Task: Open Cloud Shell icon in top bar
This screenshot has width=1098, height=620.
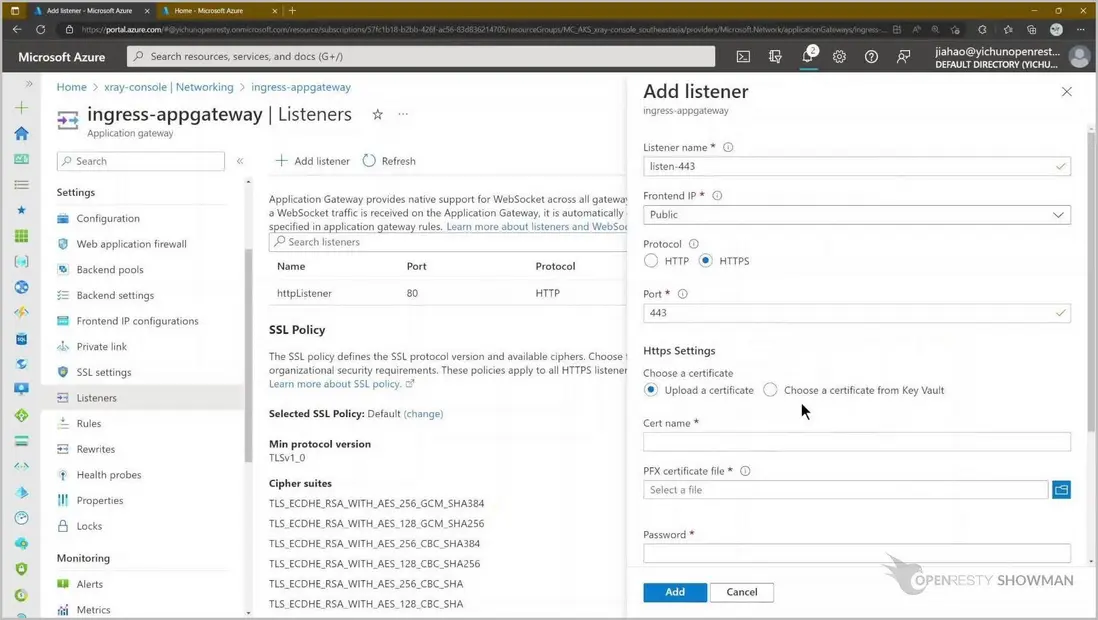Action: [x=743, y=57]
